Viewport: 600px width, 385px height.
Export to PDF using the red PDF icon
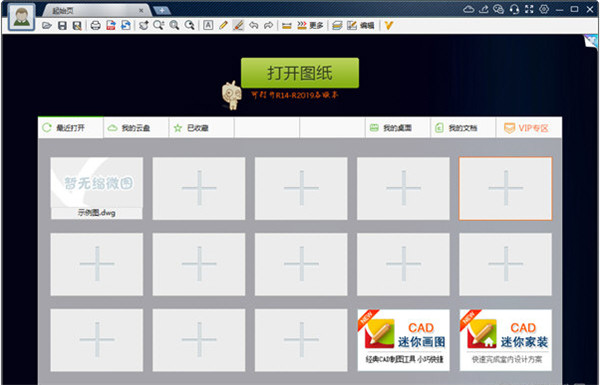pyautogui.click(x=111, y=26)
